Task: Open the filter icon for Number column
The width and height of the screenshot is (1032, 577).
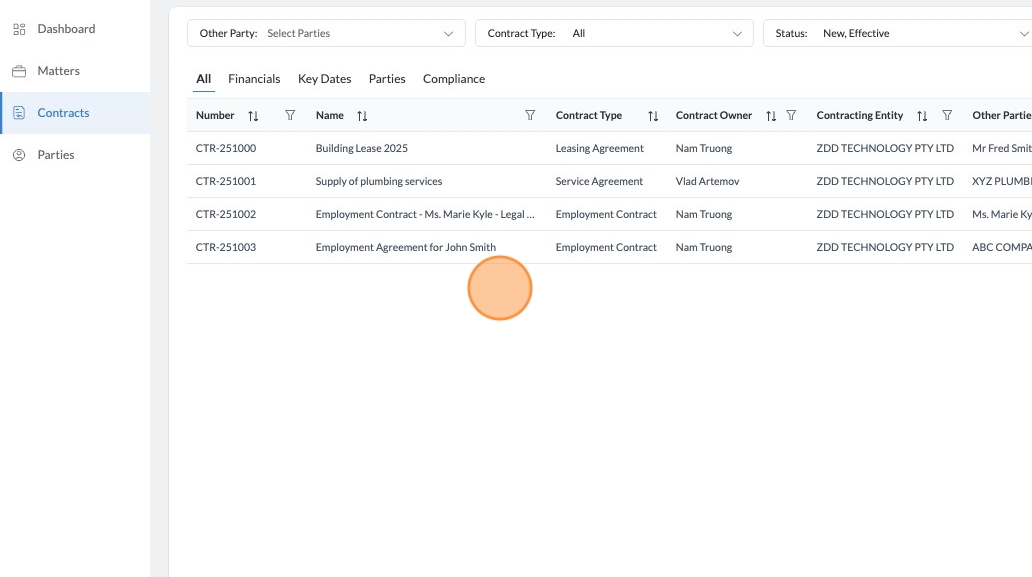Action: pyautogui.click(x=290, y=116)
